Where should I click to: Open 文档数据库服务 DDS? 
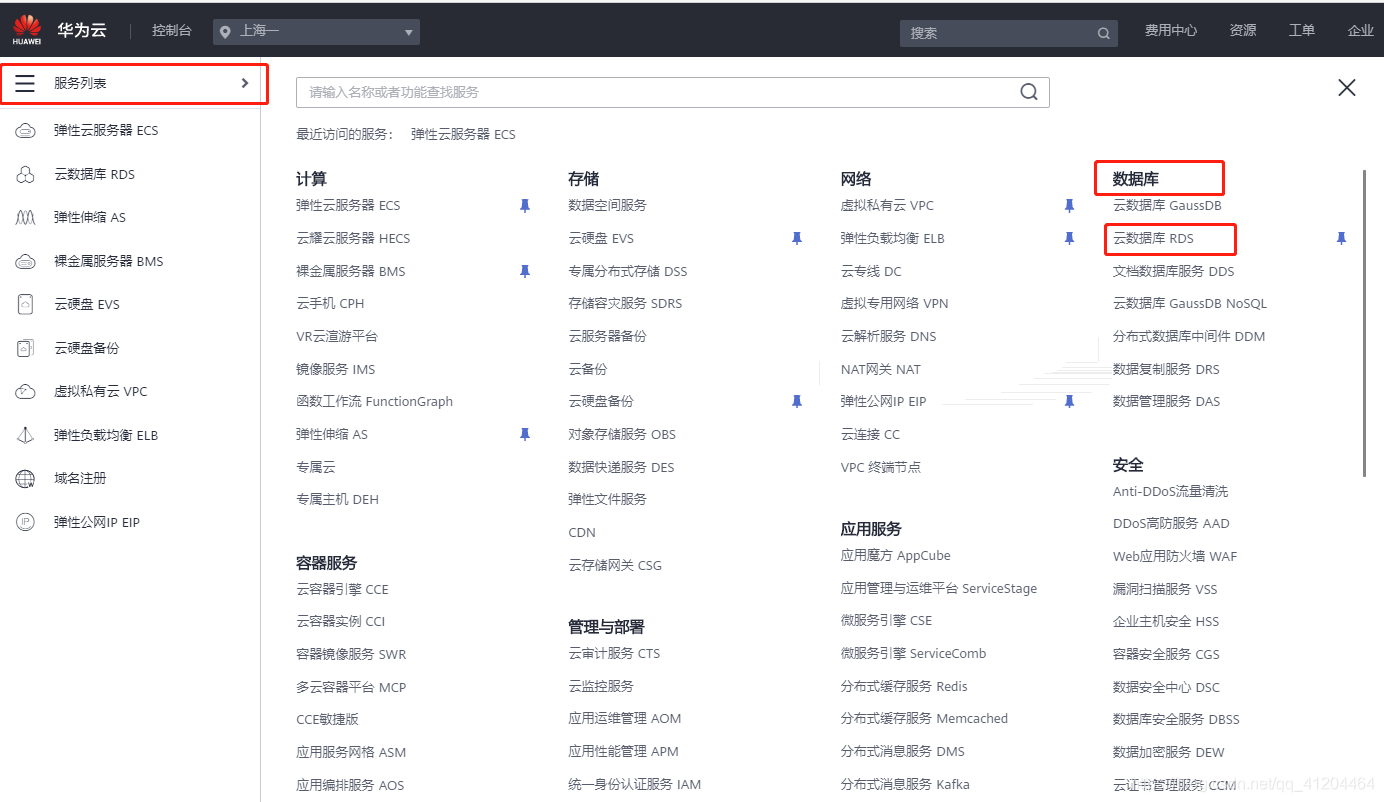tap(1174, 271)
